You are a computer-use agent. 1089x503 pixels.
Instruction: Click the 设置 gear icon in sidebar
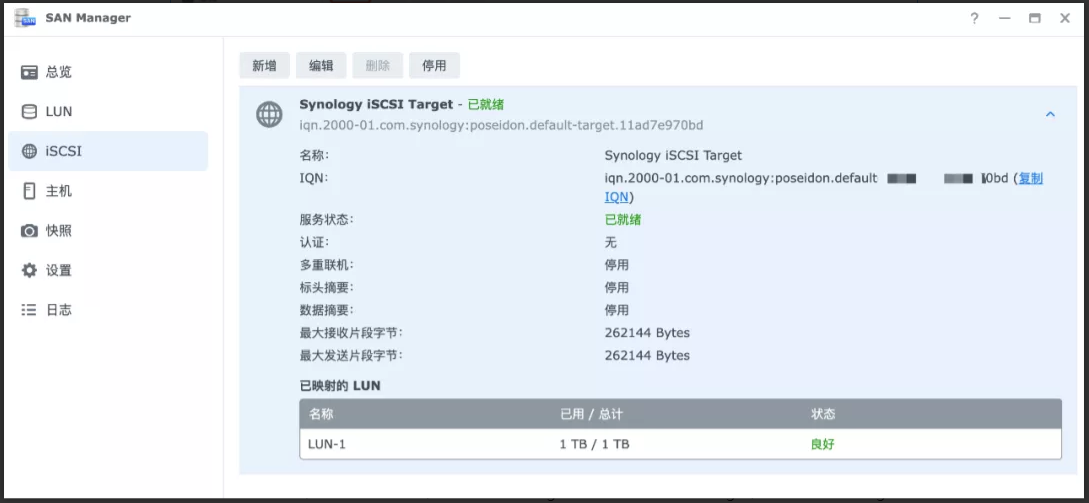[29, 270]
